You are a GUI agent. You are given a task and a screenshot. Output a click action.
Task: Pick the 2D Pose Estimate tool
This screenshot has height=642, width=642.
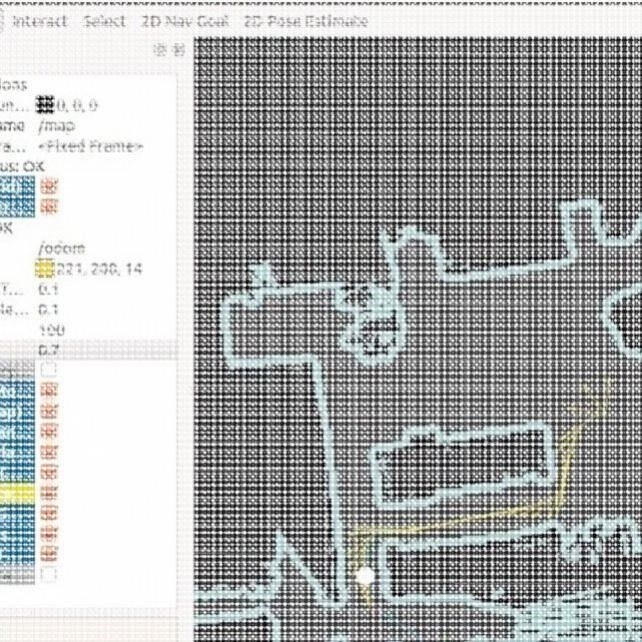(306, 21)
